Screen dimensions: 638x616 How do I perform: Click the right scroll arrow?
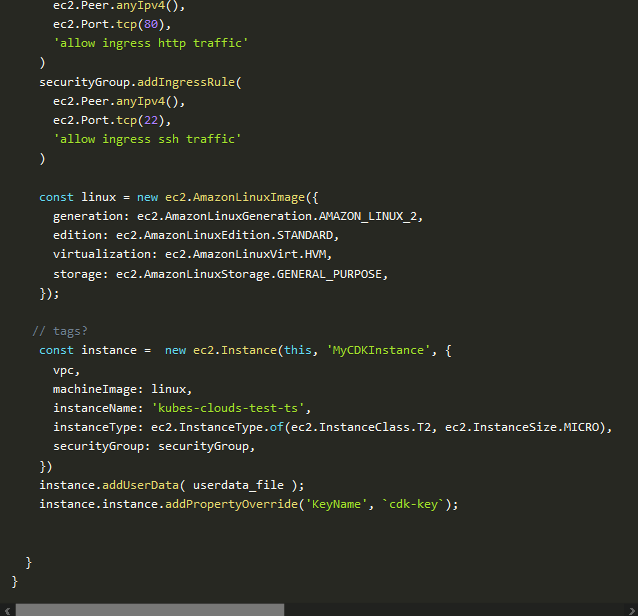point(631,610)
